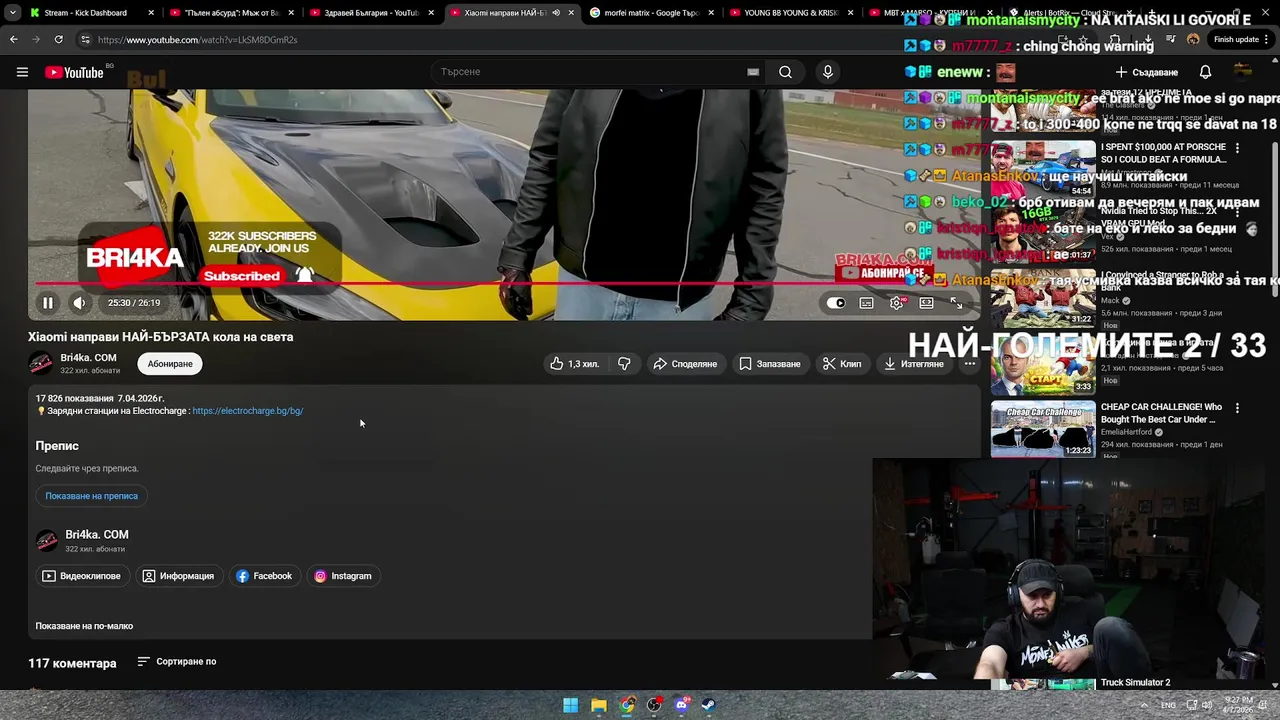Open options for the CHEAP CAR CHALLENGE suggestion
This screenshot has width=1280, height=720.
pyautogui.click(x=1237, y=408)
